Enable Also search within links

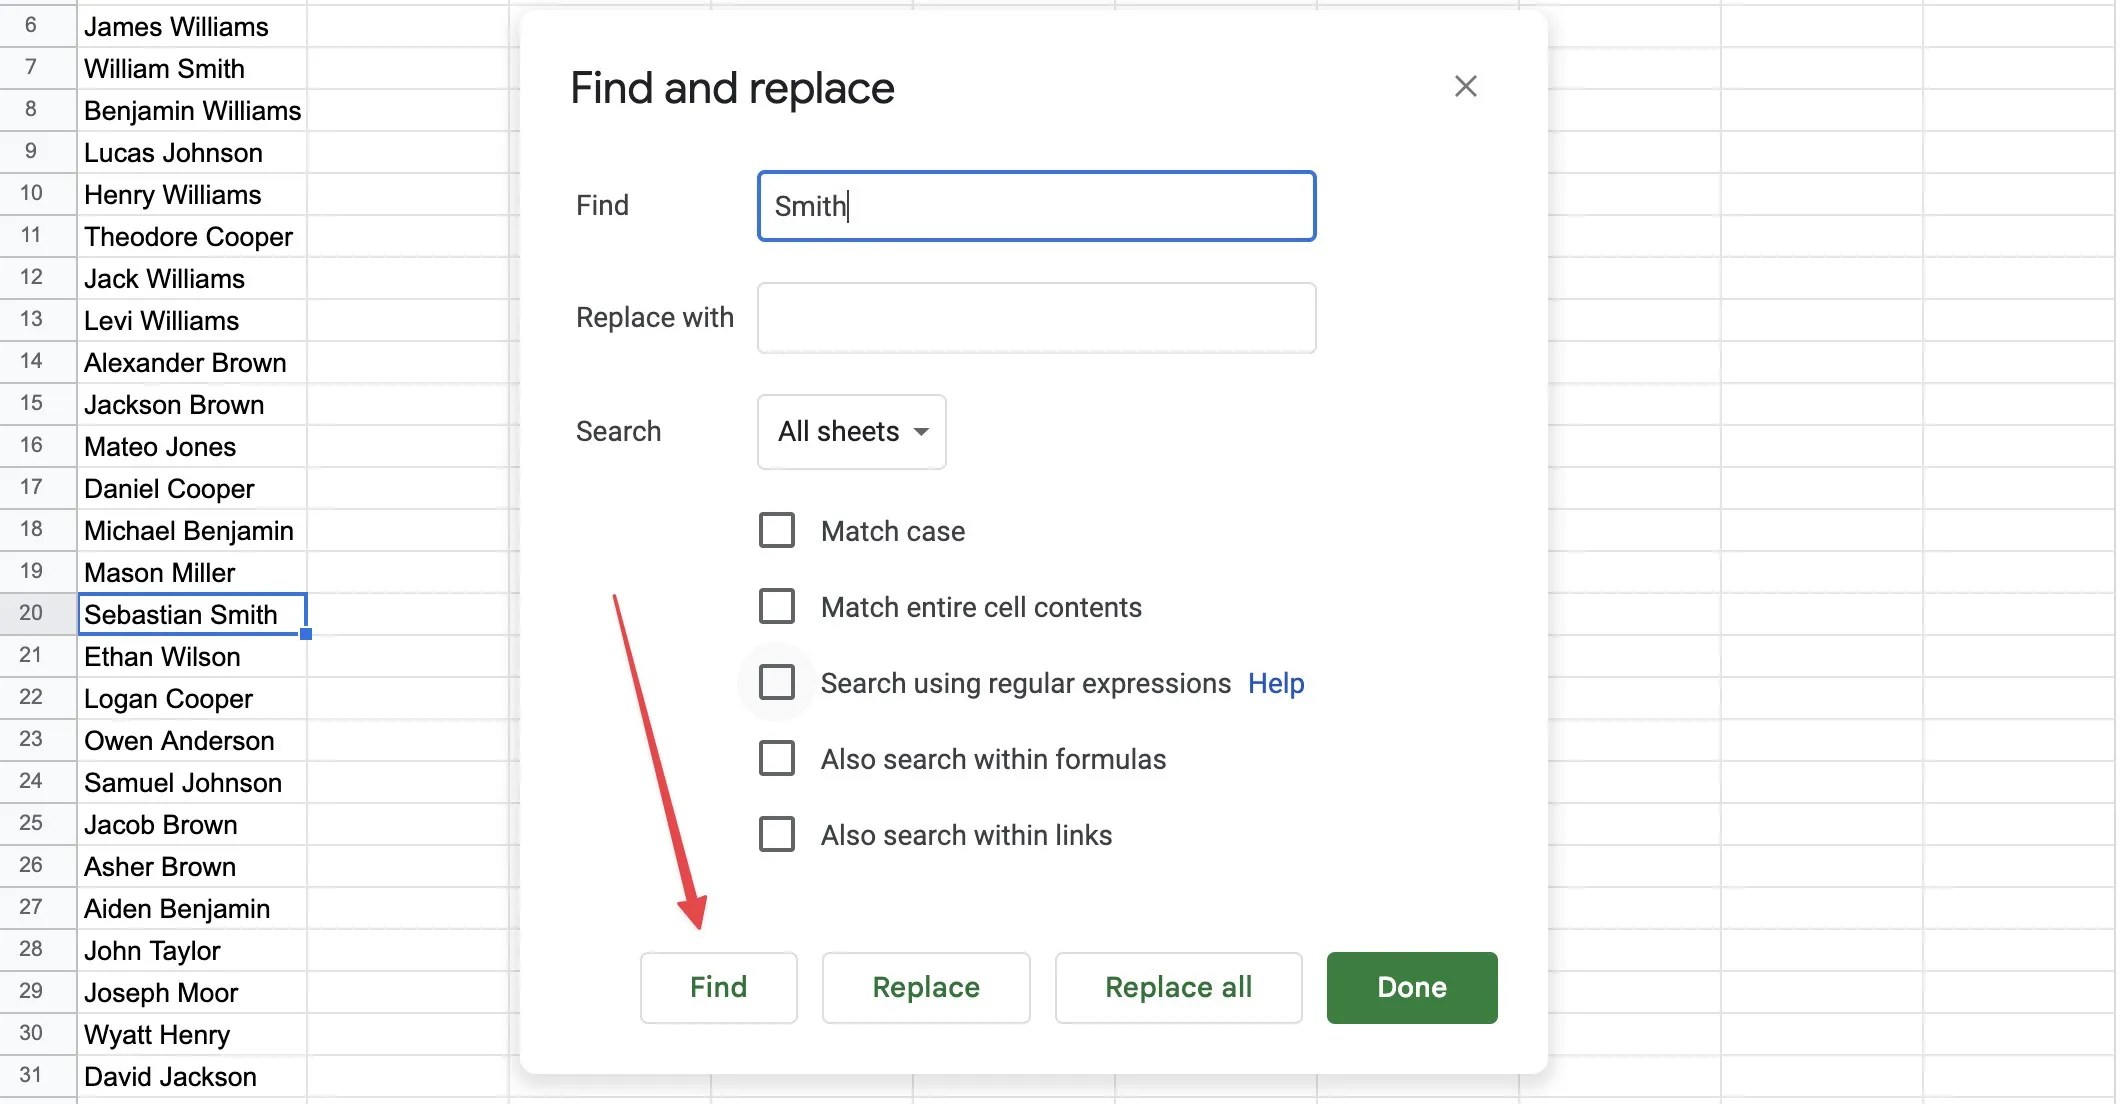pos(776,834)
